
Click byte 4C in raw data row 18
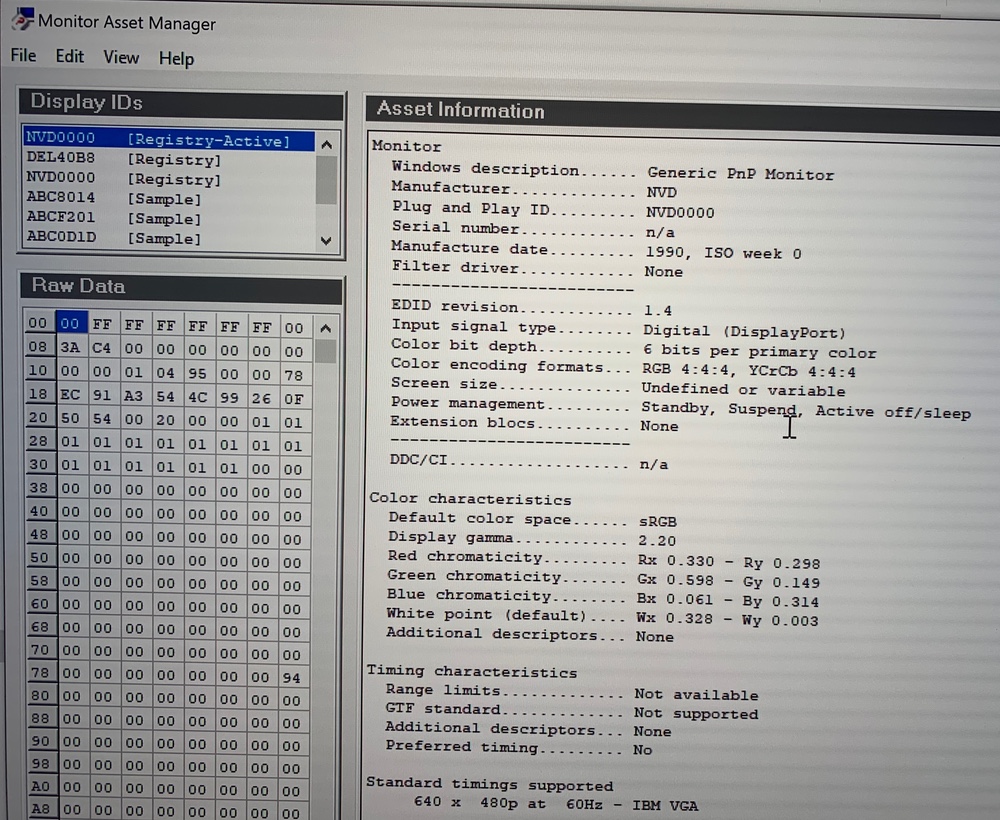pos(198,397)
